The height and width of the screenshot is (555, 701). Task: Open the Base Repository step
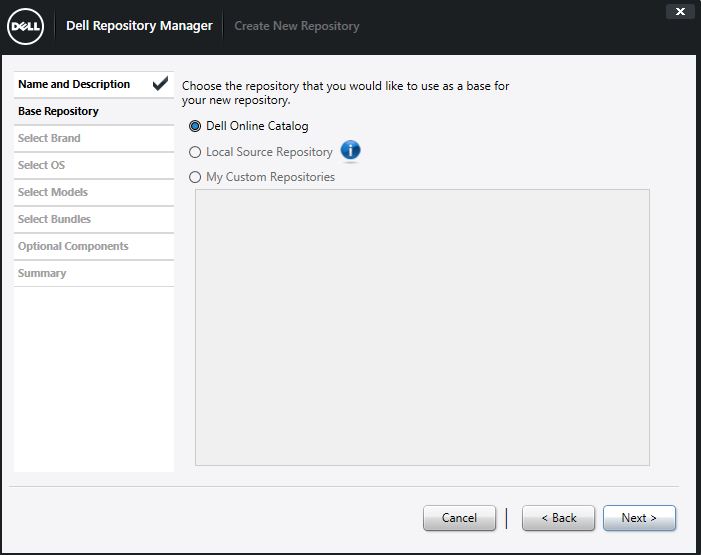click(94, 111)
